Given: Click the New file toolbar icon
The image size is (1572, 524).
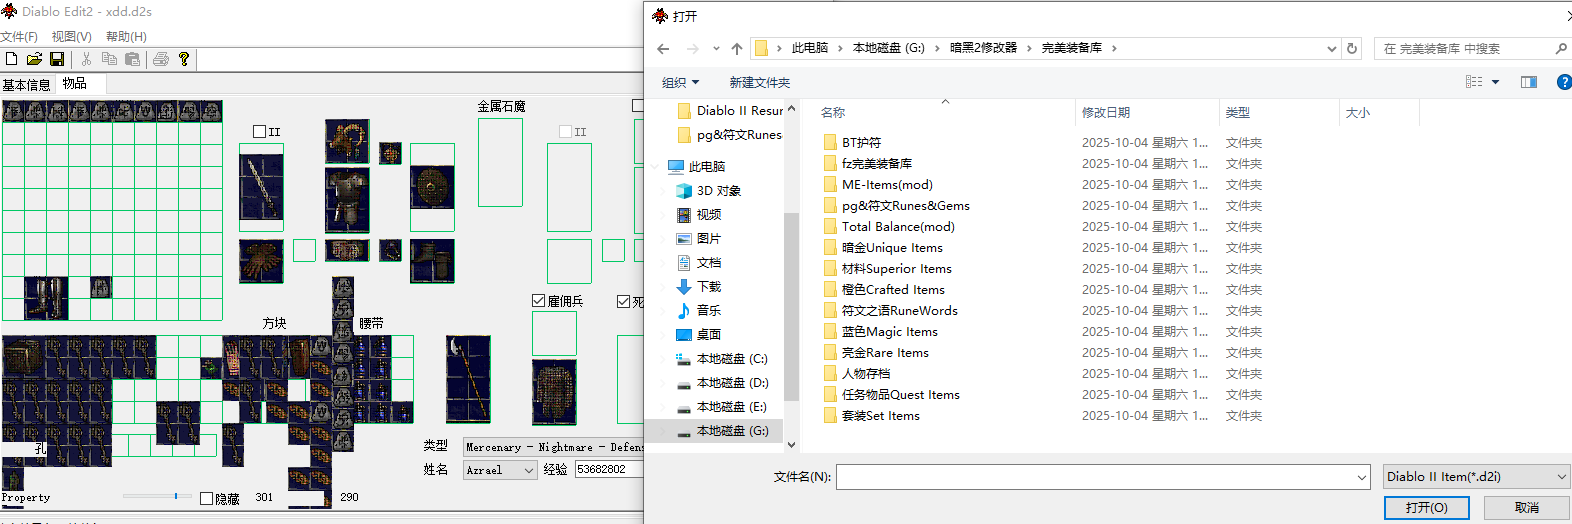Looking at the screenshot, I should (12, 60).
